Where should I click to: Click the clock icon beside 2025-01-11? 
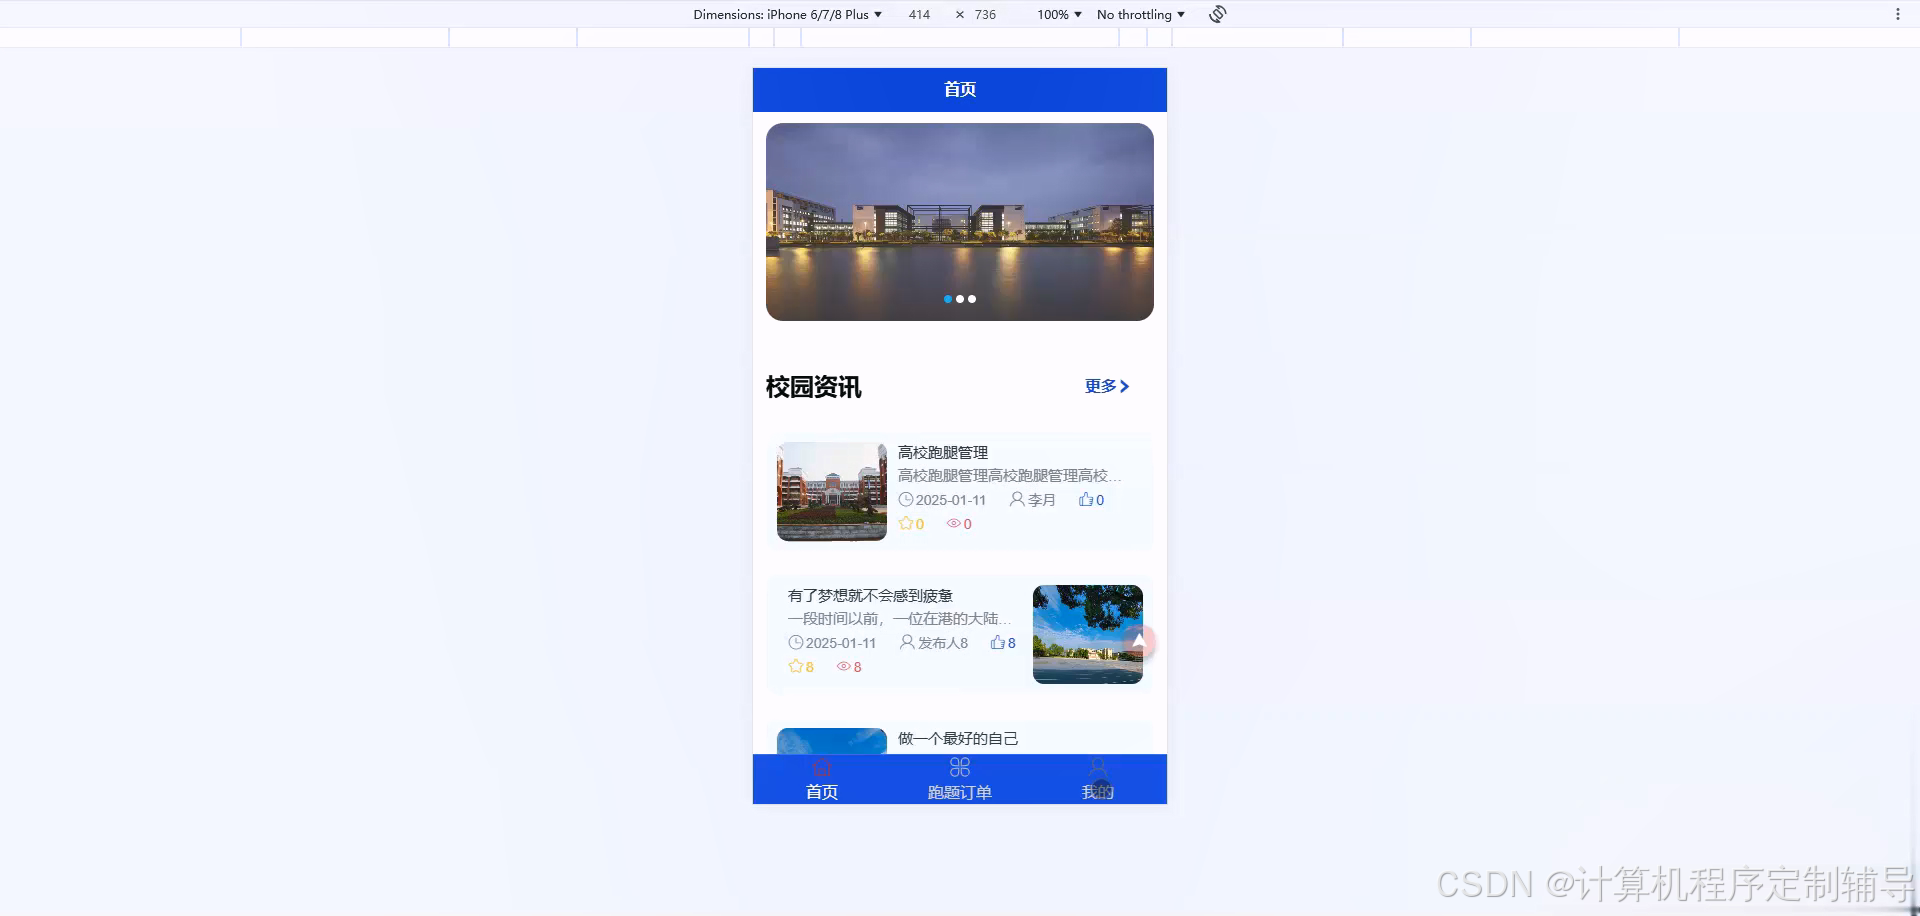point(906,500)
